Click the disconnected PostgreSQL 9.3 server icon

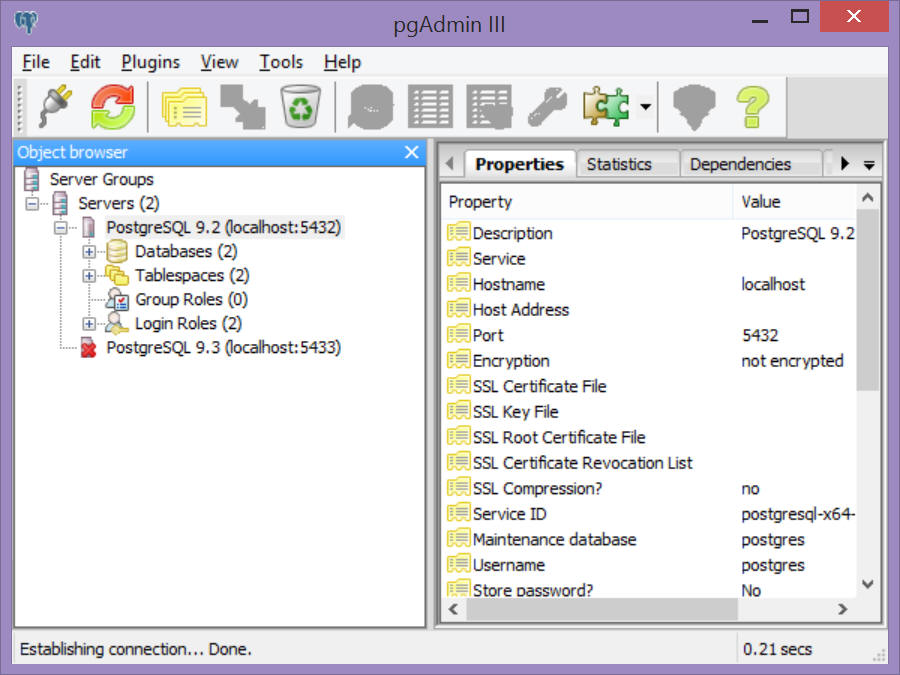pyautogui.click(x=88, y=348)
